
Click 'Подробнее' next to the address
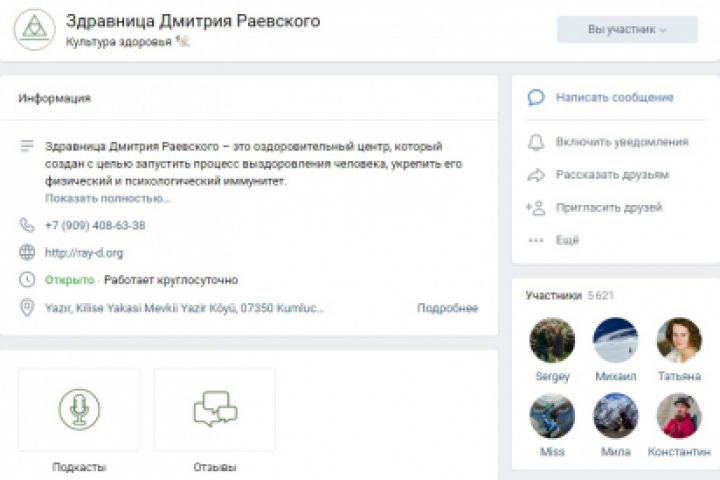point(447,308)
